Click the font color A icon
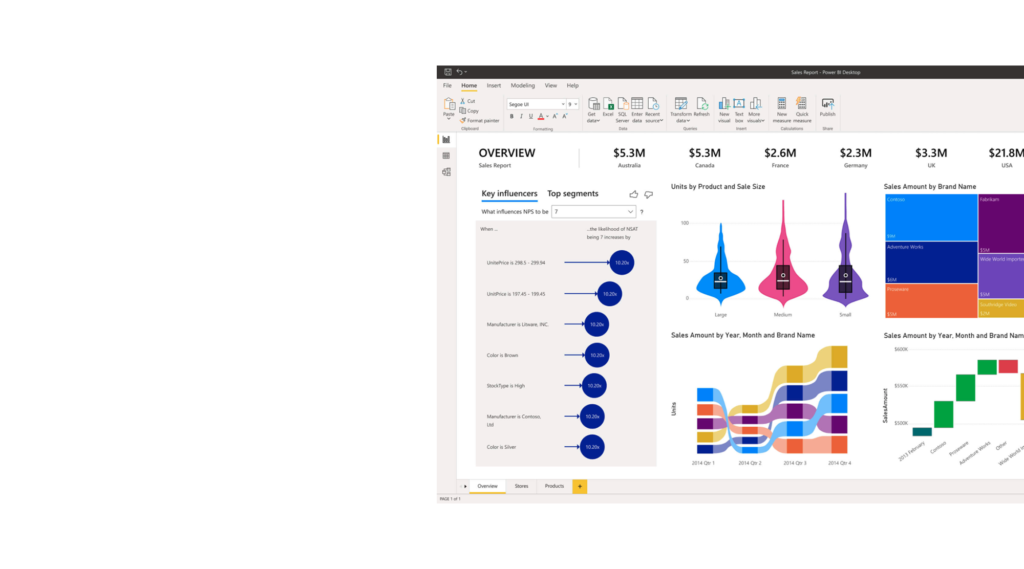Image resolution: width=1024 pixels, height=569 pixels. (x=541, y=116)
